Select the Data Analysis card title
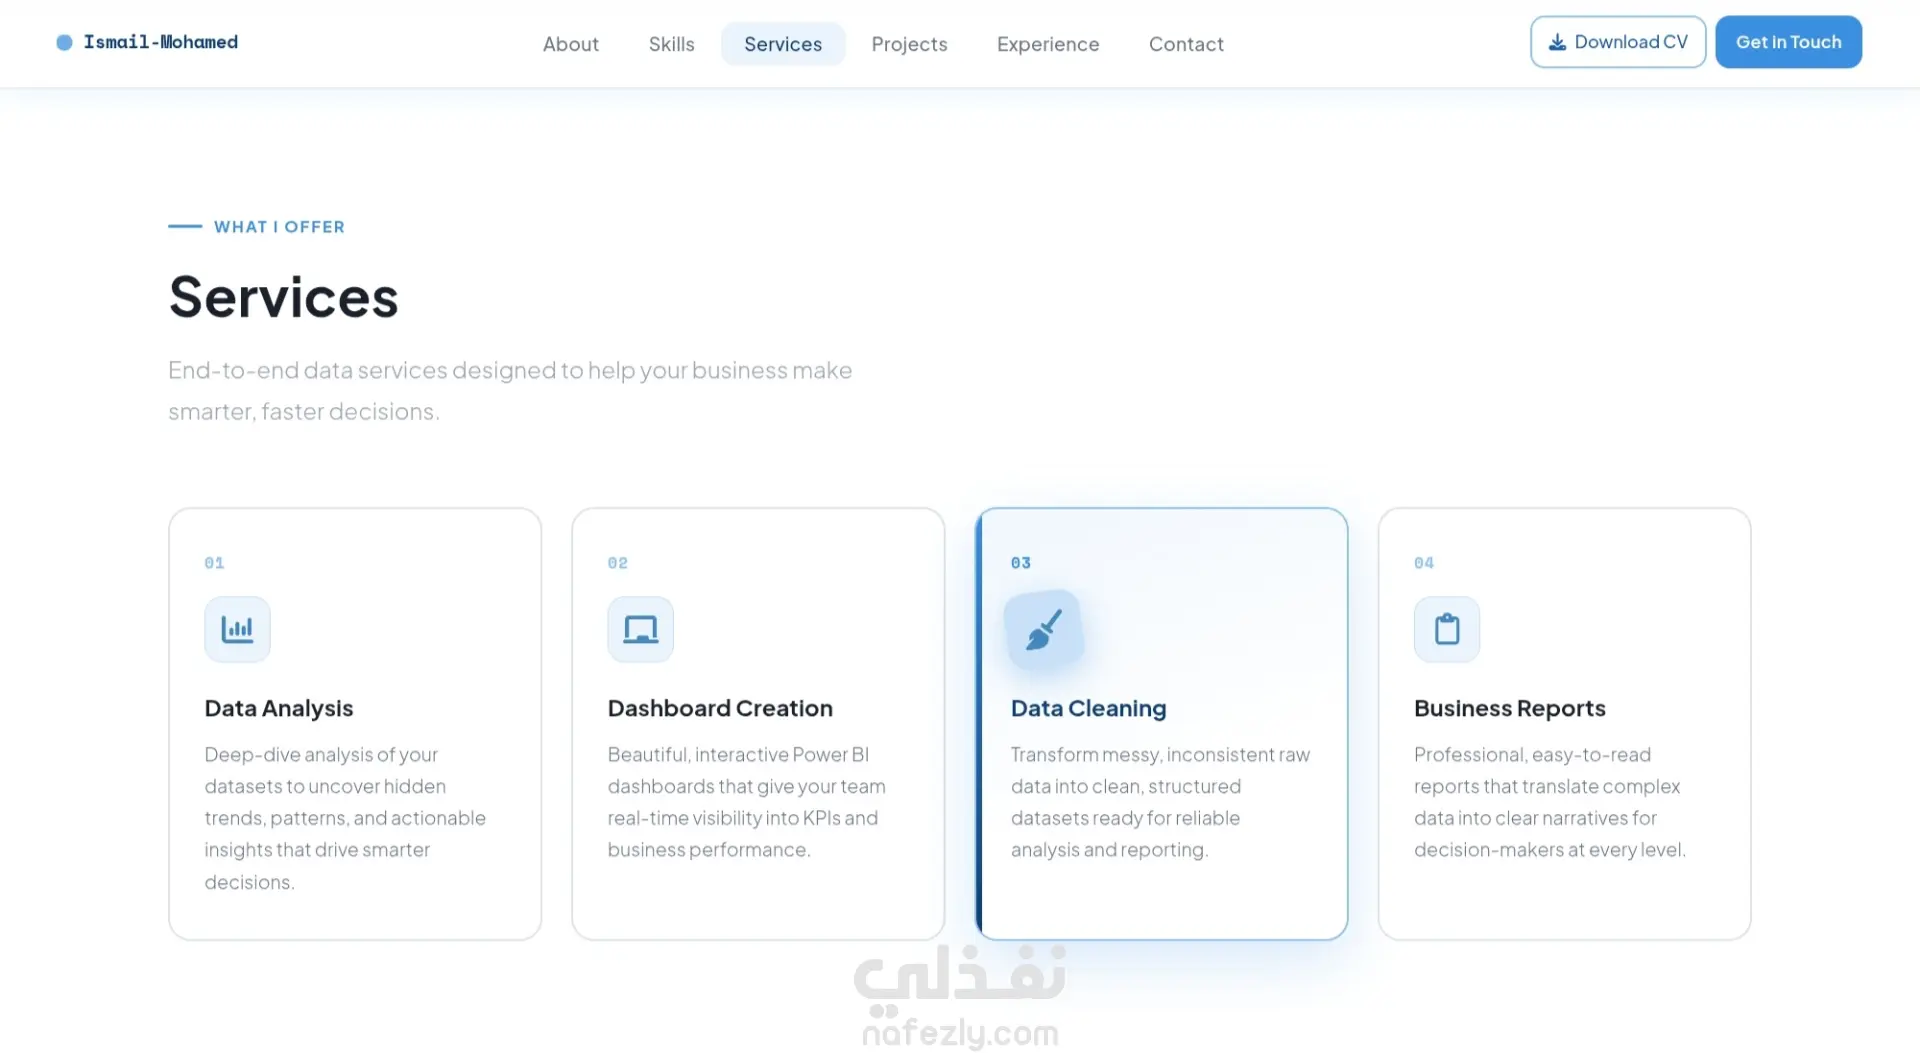 tap(279, 708)
